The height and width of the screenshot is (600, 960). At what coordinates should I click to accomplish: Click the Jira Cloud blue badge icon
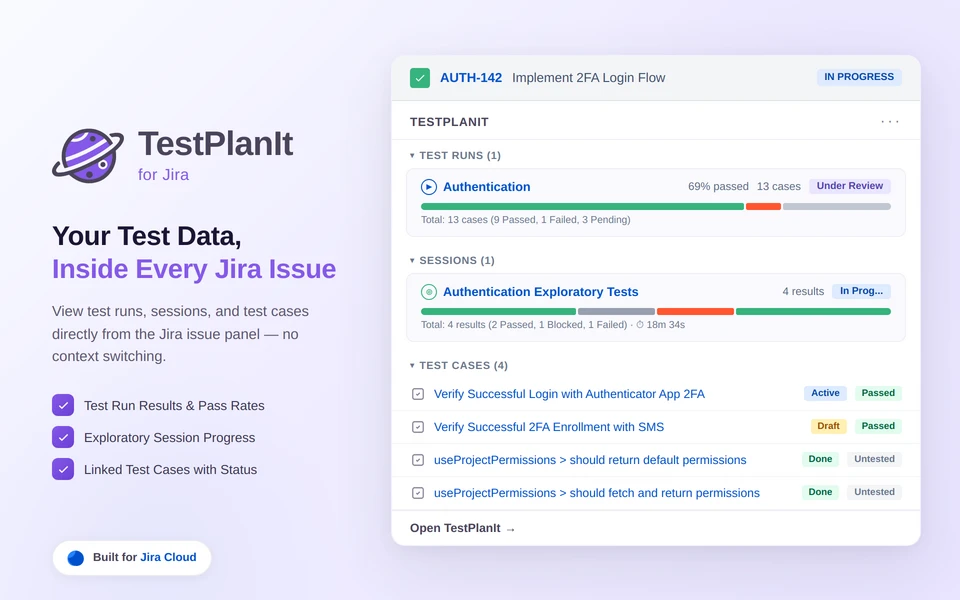click(x=76, y=558)
